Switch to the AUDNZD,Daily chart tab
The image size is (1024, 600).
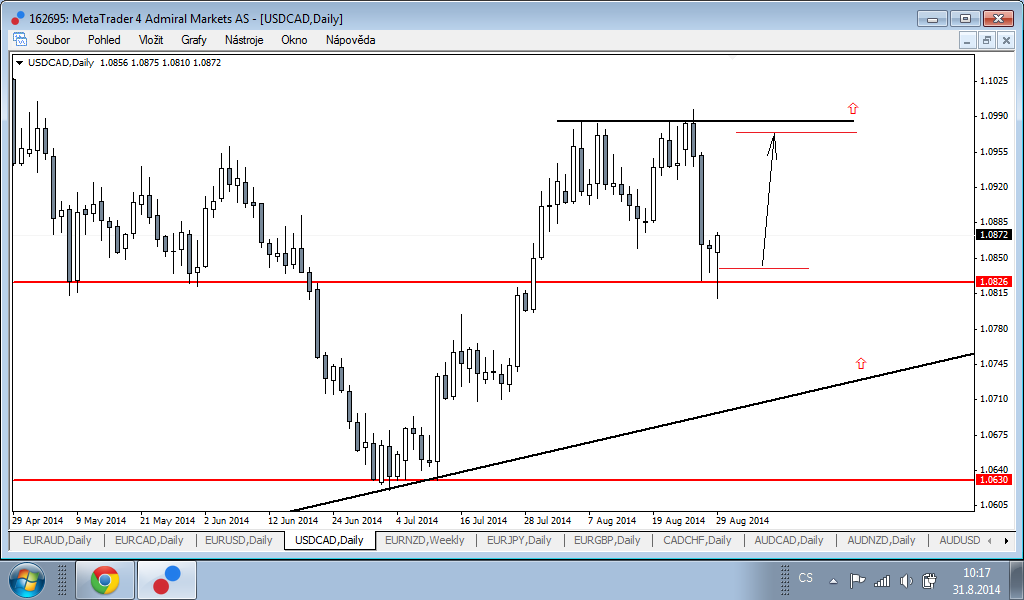tap(881, 540)
